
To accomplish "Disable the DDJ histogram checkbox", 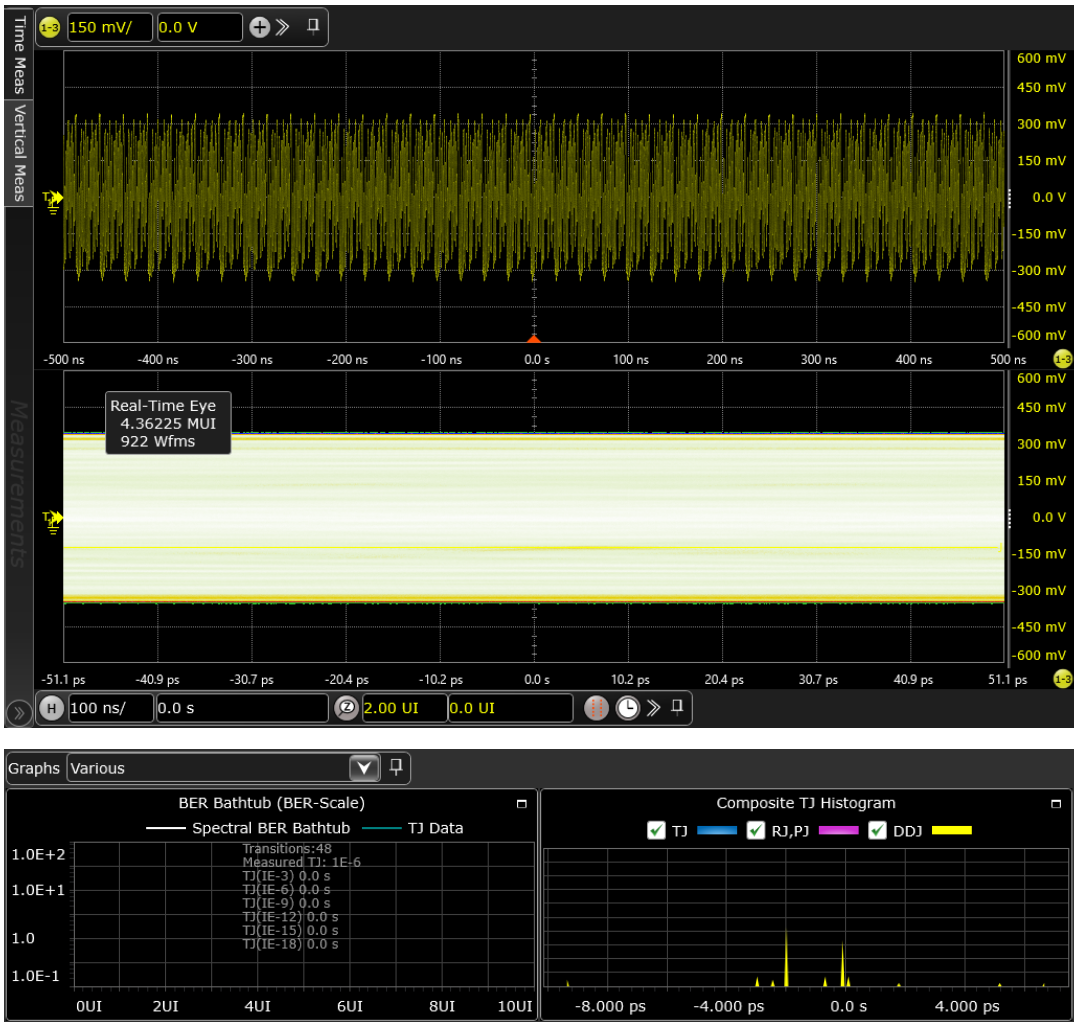I will [x=877, y=830].
